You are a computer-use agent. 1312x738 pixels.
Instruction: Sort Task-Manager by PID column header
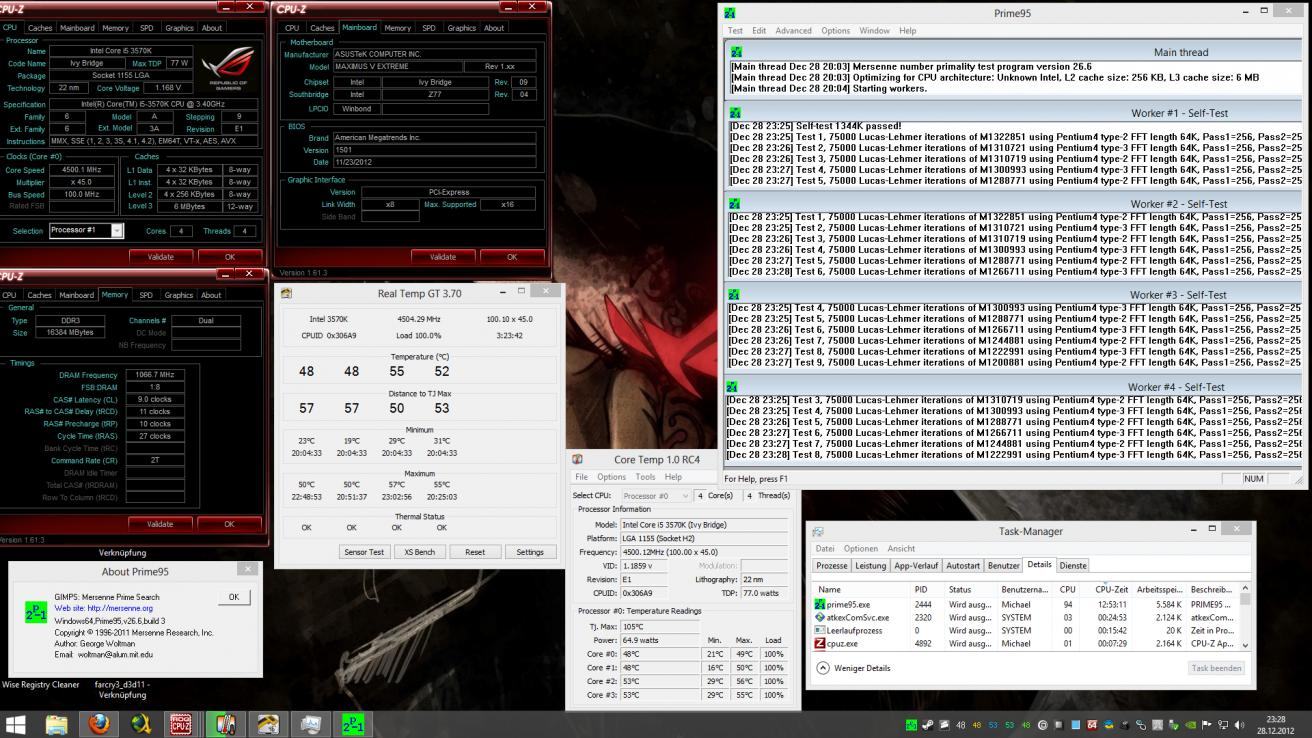tap(921, 589)
